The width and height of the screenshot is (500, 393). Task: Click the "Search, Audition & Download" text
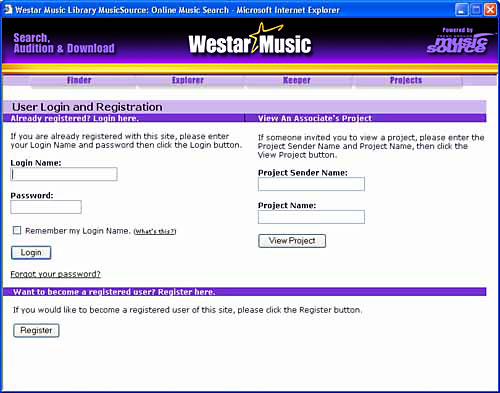[64, 43]
